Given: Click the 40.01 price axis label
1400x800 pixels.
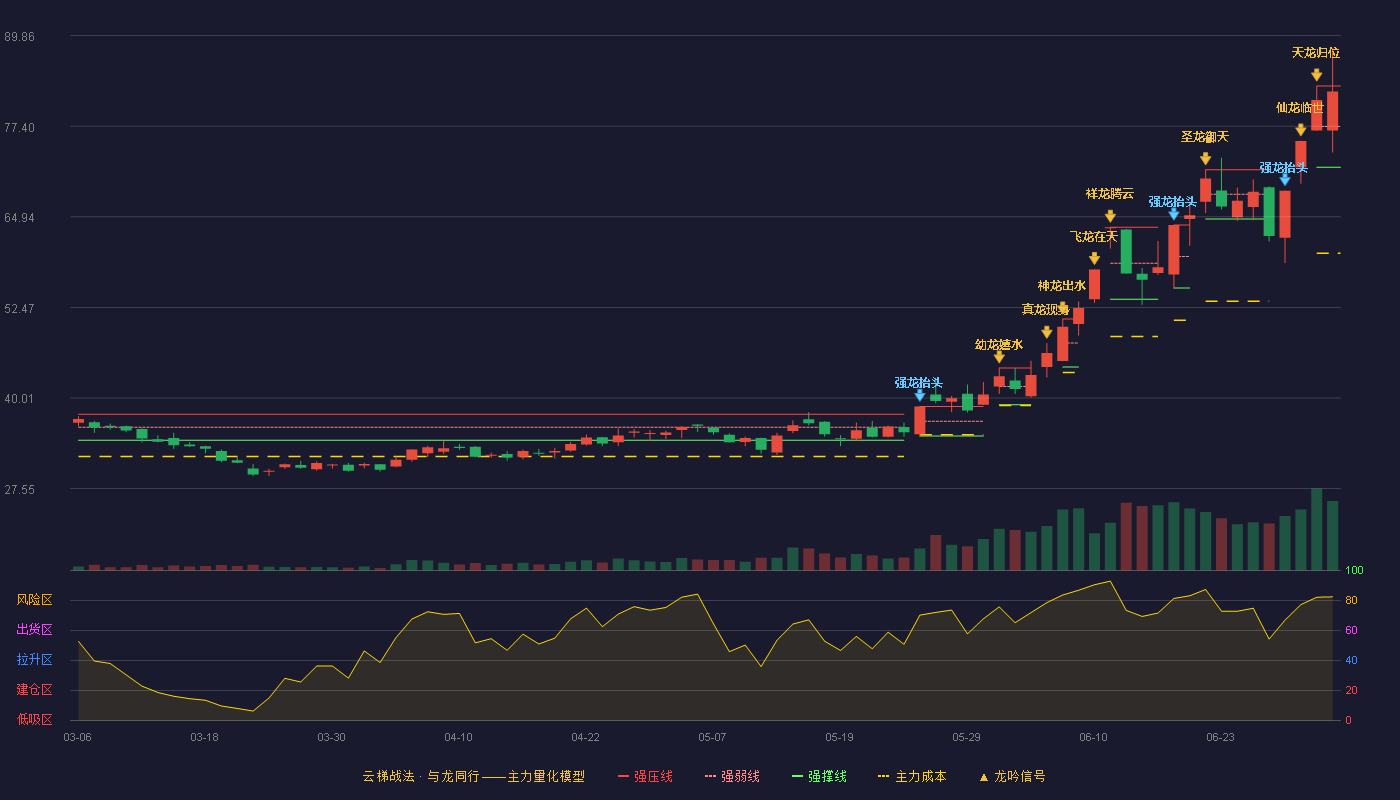Looking at the screenshot, I should click(x=19, y=398).
